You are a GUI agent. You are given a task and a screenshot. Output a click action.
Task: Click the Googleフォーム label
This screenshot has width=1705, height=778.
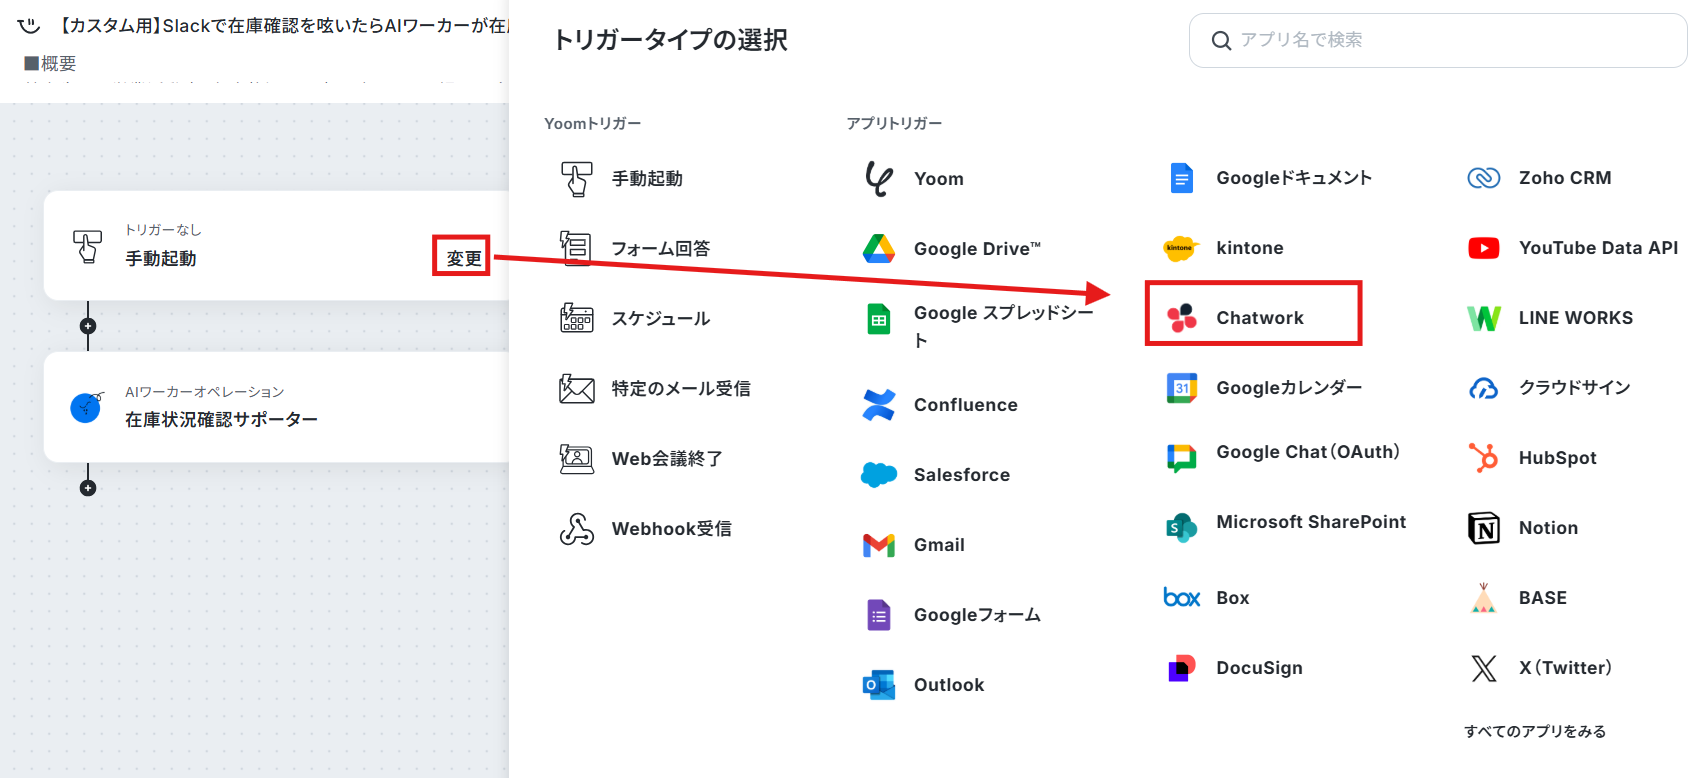click(977, 615)
